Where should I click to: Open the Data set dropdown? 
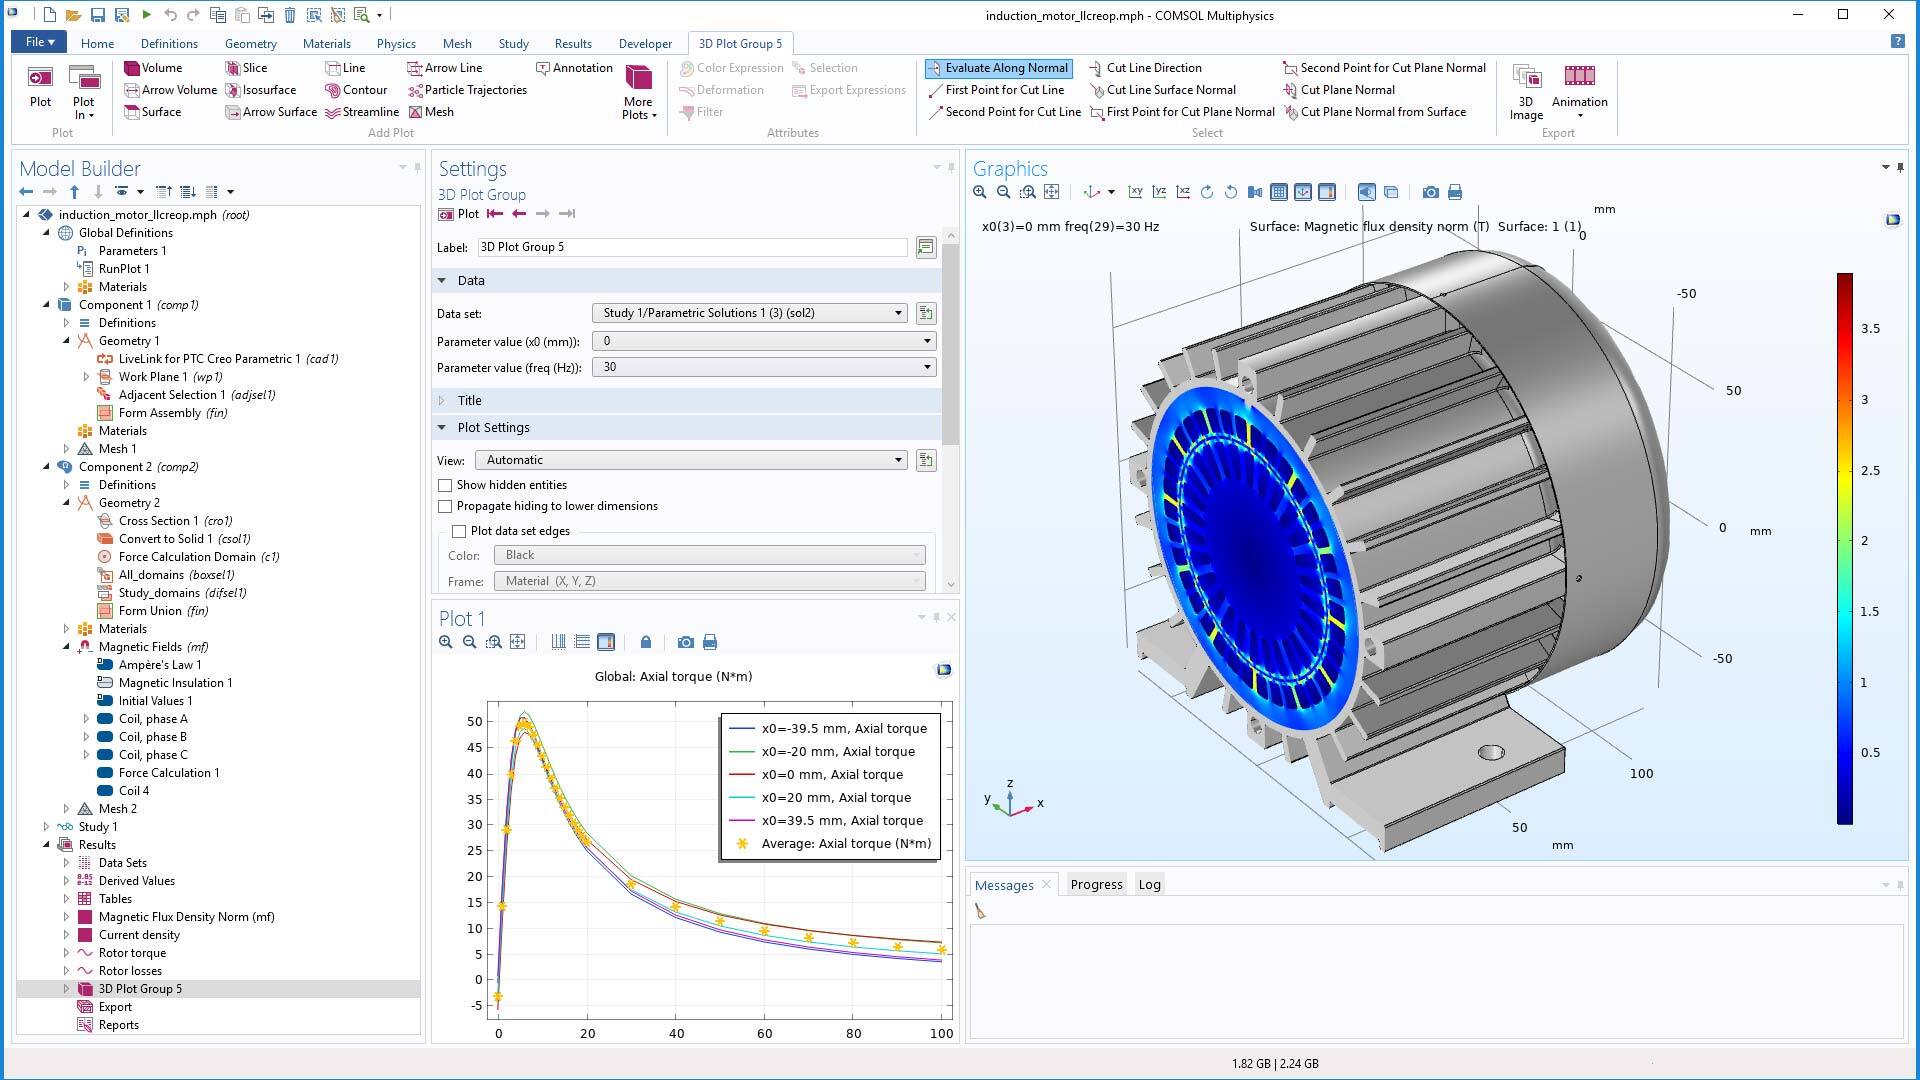pyautogui.click(x=896, y=313)
